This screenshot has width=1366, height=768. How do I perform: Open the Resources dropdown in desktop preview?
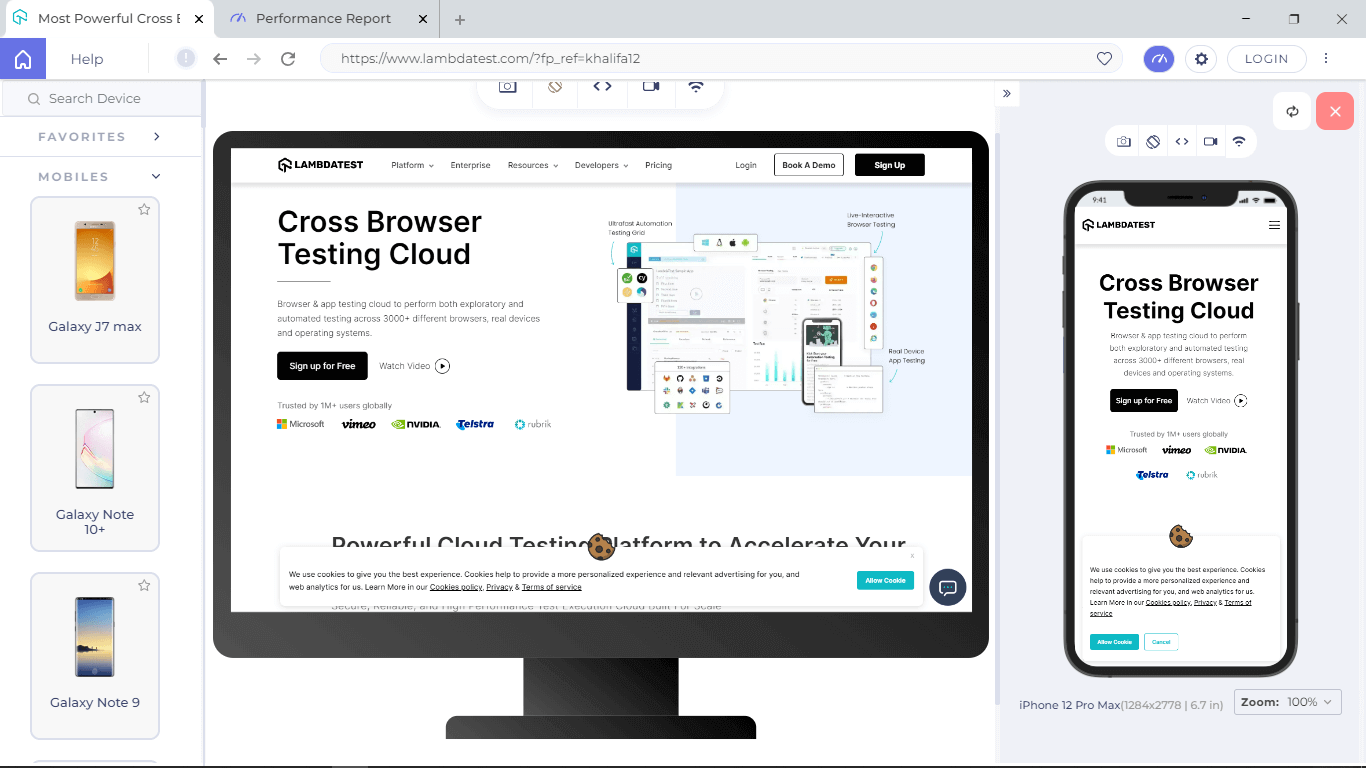(531, 165)
